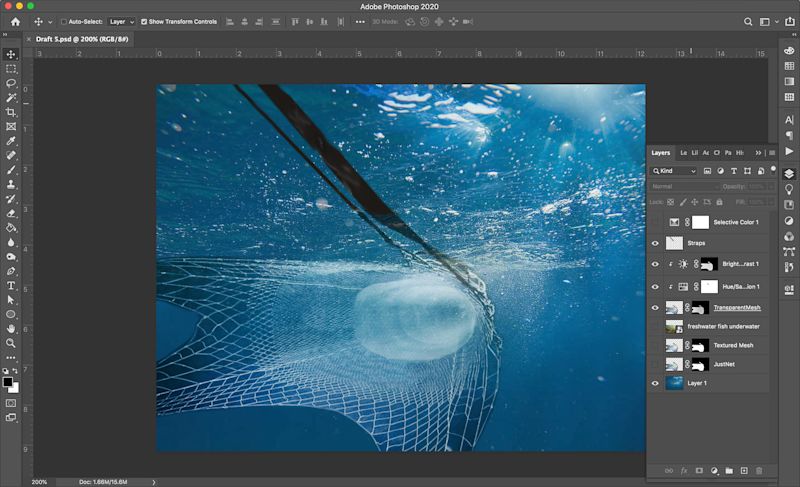800x487 pixels.
Task: Click the foreground color swatch
Action: (8, 381)
